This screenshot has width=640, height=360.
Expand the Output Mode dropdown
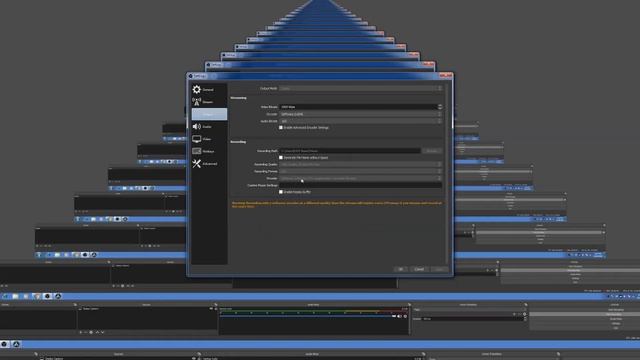coord(360,88)
